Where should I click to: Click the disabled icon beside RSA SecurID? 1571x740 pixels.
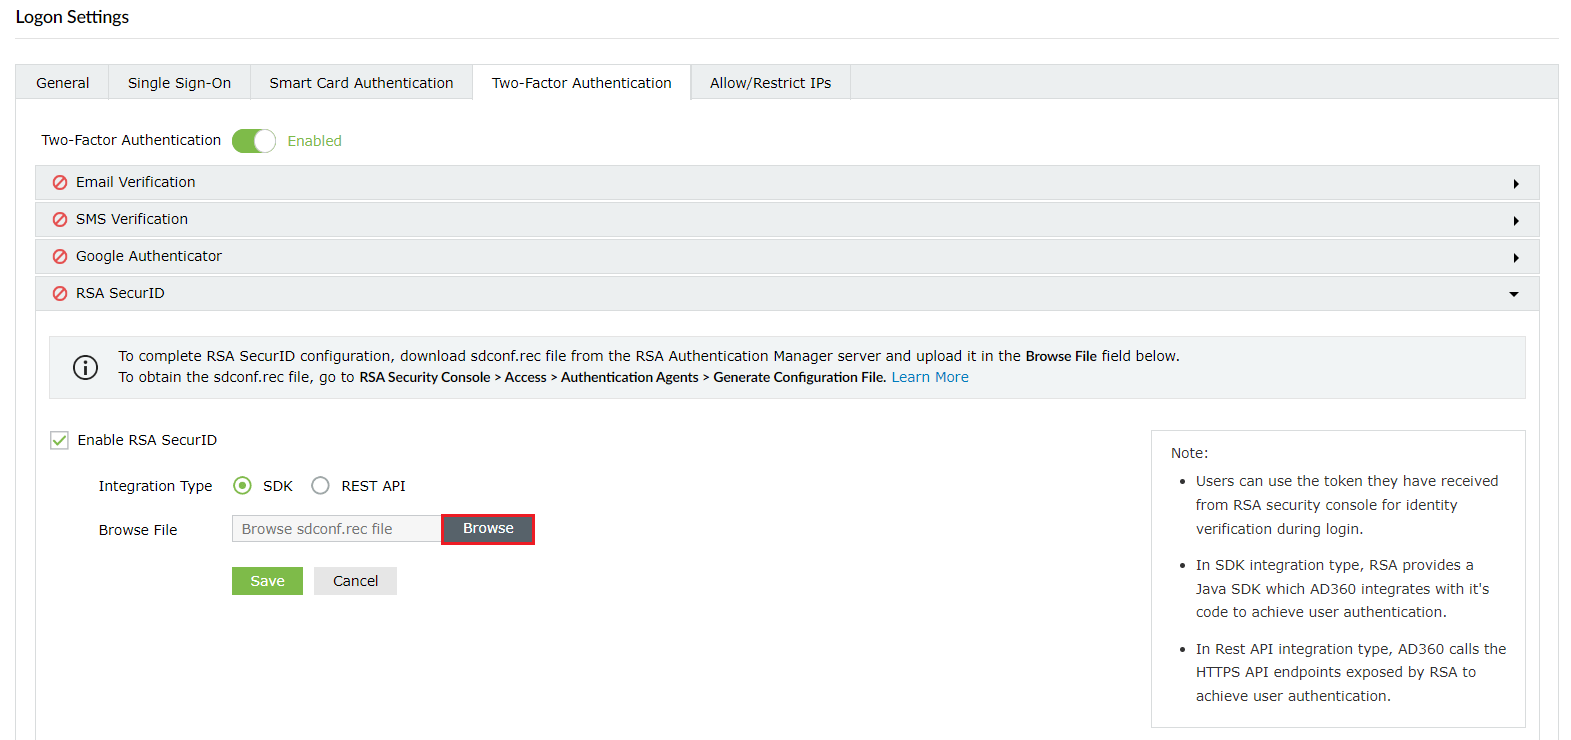(x=60, y=293)
